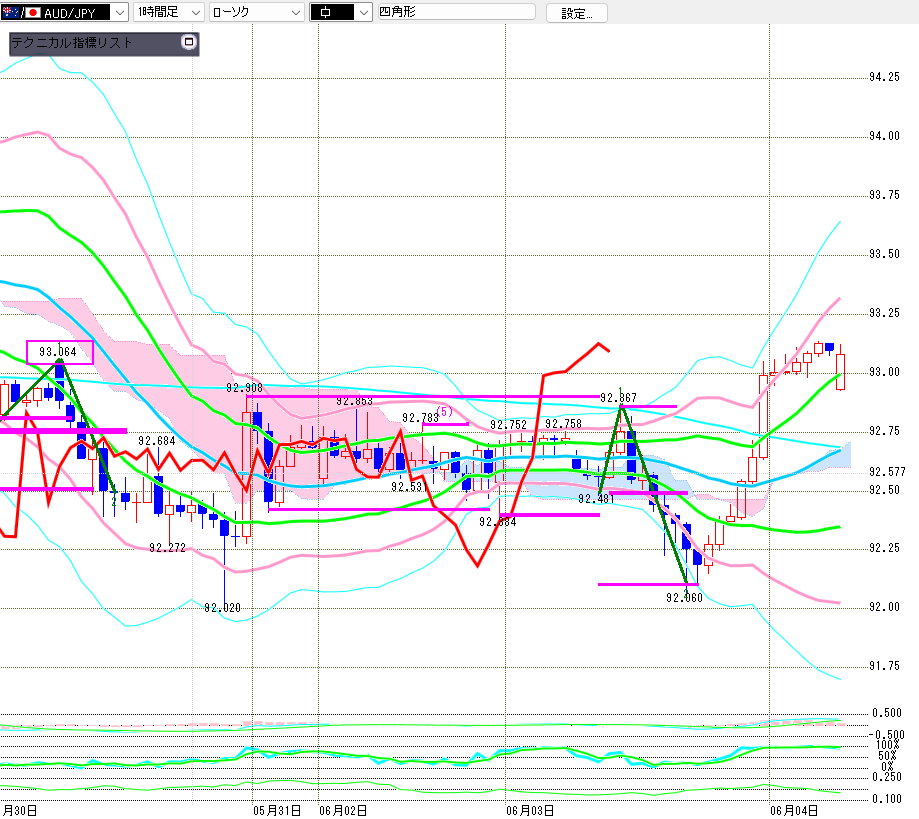Click the 92.060 low price label

pyautogui.click(x=684, y=597)
